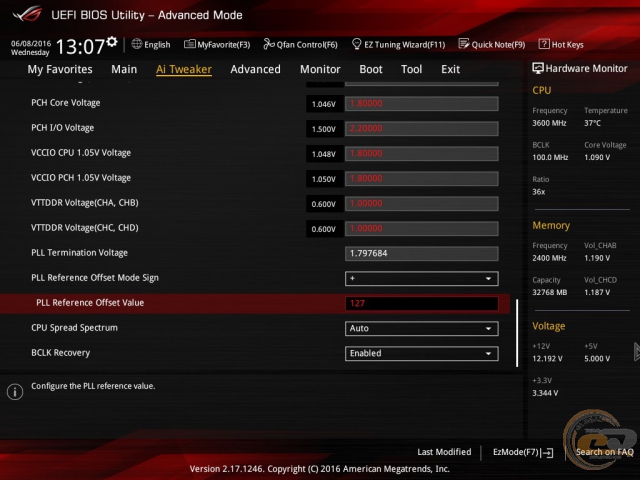Select PCH I/O Voltage label
This screenshot has width=640, height=480.
pyautogui.click(x=62, y=128)
